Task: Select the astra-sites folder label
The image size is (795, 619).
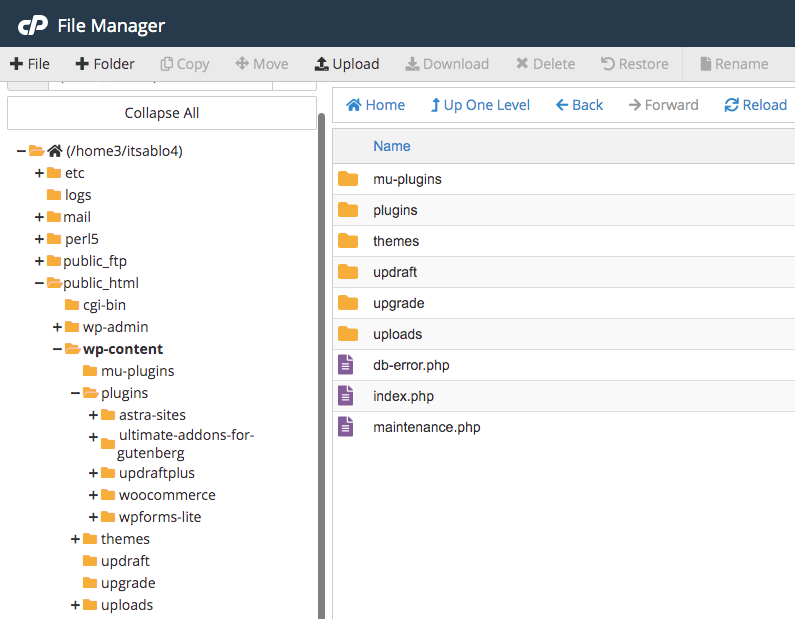Action: click(x=152, y=415)
